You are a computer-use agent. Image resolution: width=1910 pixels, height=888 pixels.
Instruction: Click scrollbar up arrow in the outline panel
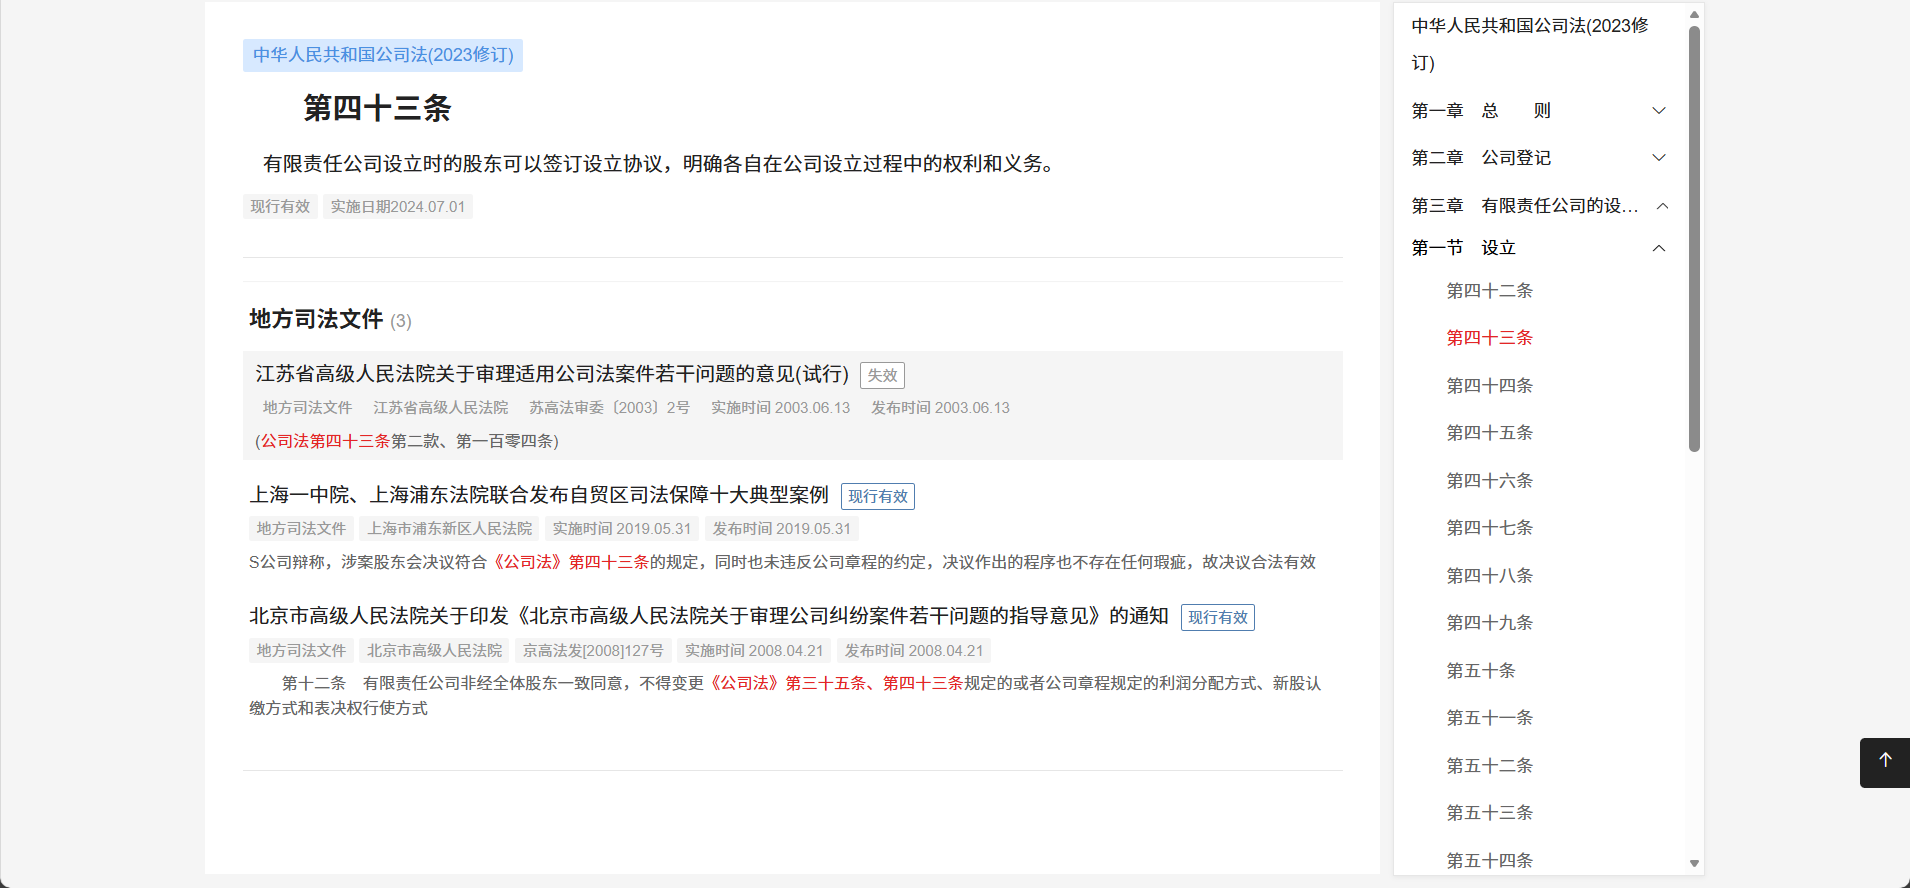(x=1694, y=14)
